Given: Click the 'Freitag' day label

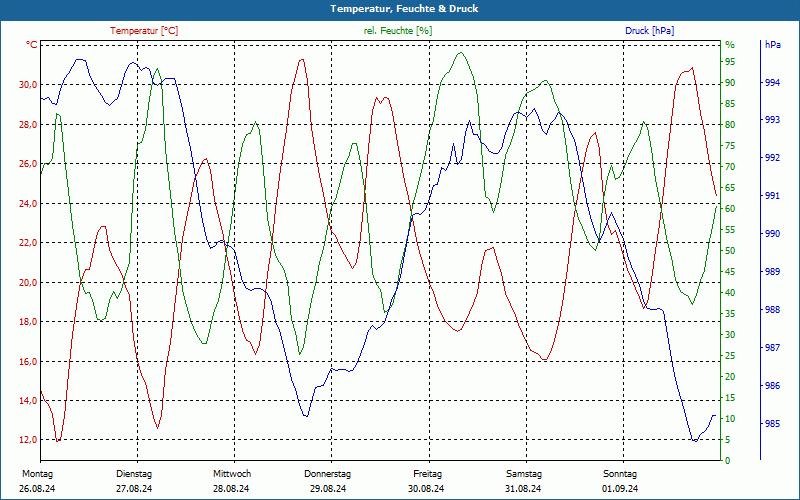Looking at the screenshot, I should pos(428,474).
